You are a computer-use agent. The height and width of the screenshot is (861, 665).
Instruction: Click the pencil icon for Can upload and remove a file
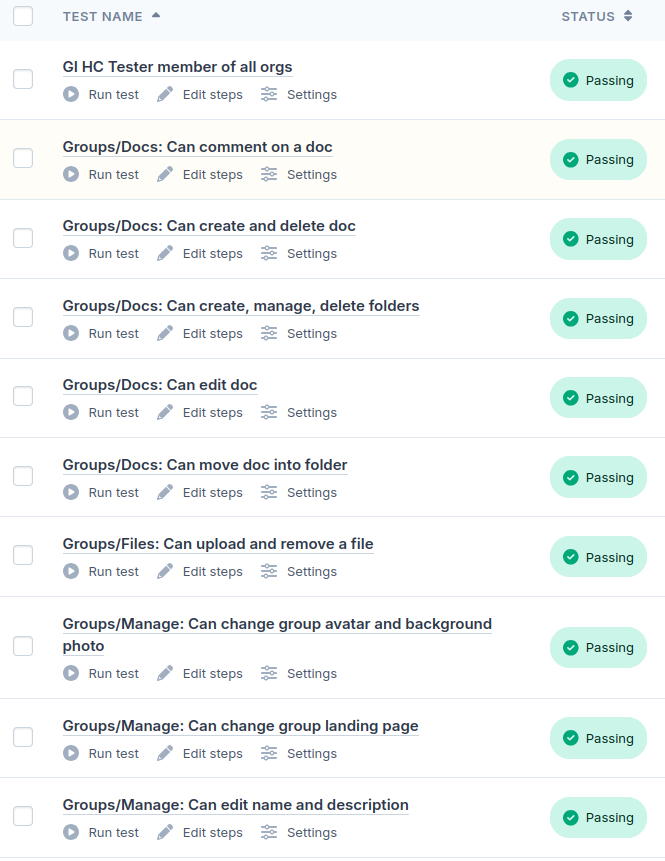click(x=165, y=571)
